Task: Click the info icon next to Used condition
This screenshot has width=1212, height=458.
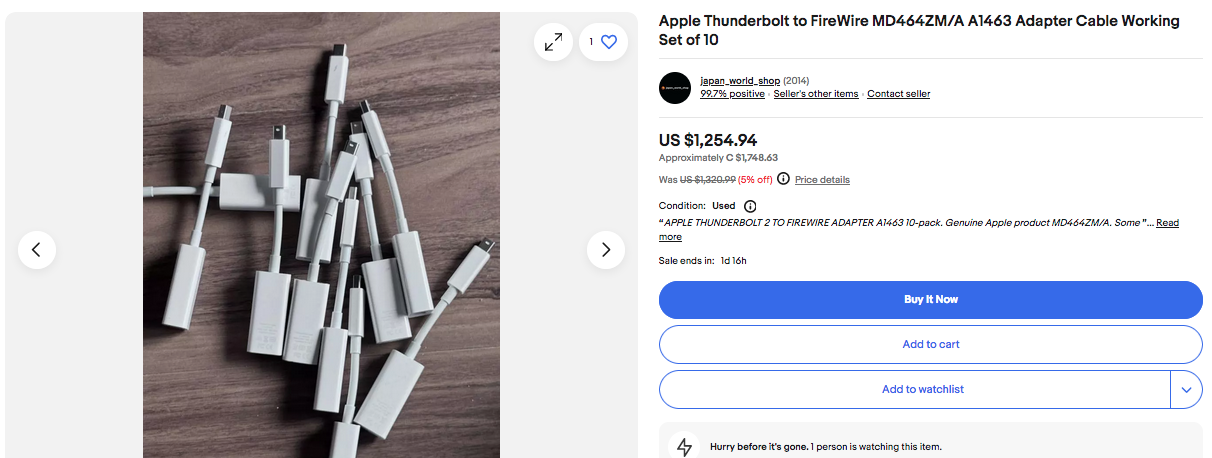Action: [750, 206]
